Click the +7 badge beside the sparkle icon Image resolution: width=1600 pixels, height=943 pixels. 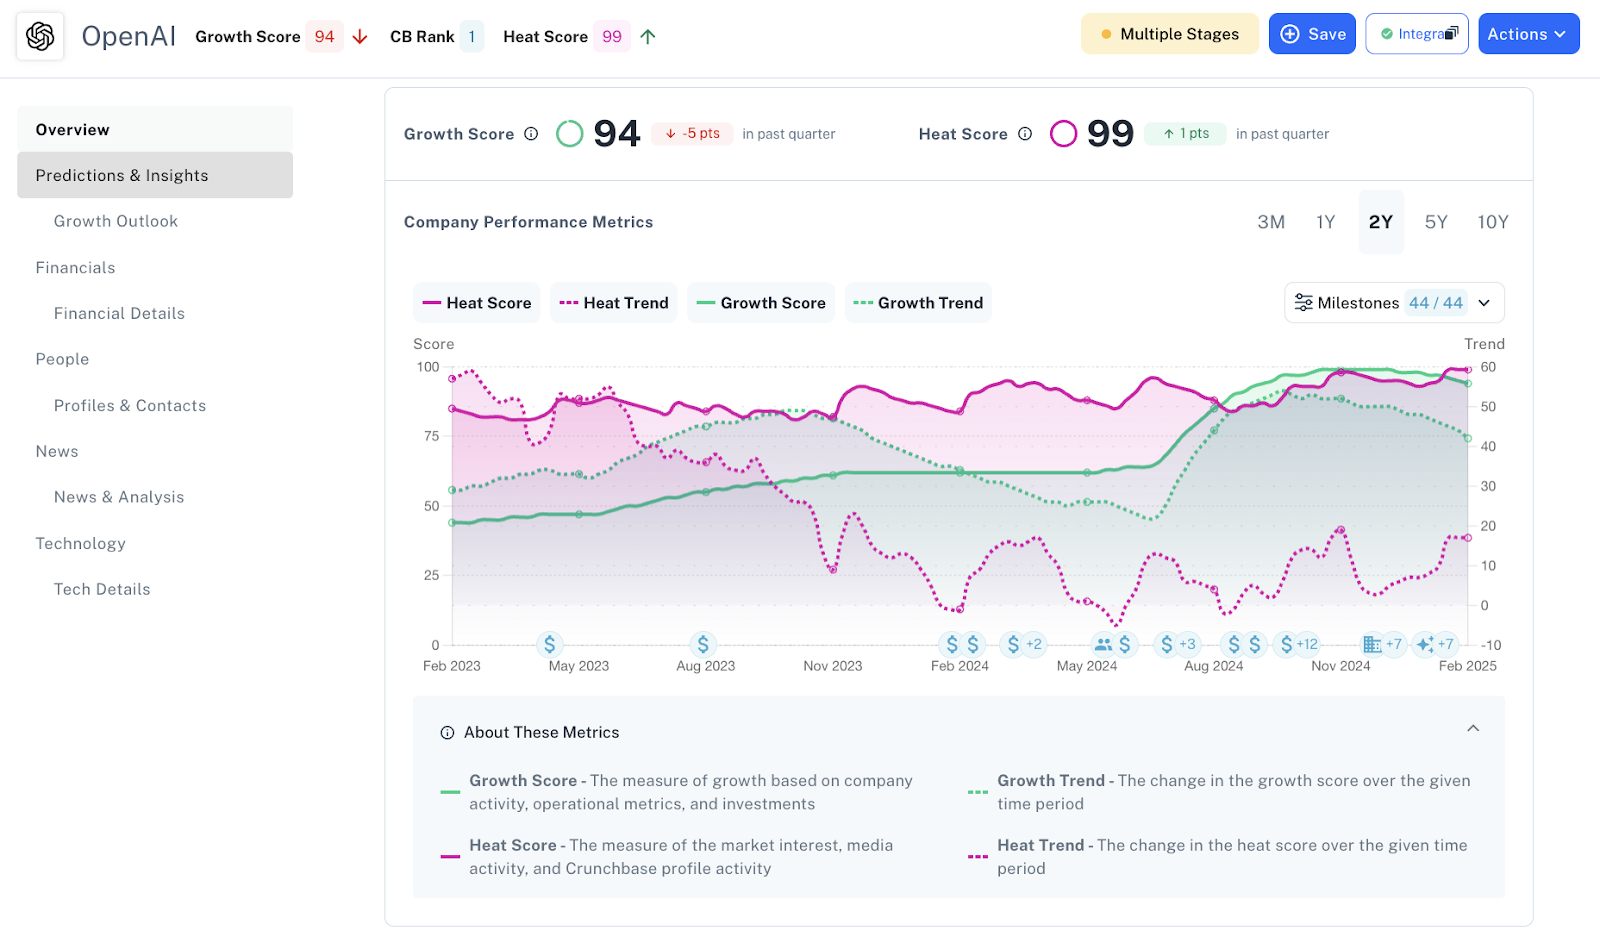tap(1446, 644)
